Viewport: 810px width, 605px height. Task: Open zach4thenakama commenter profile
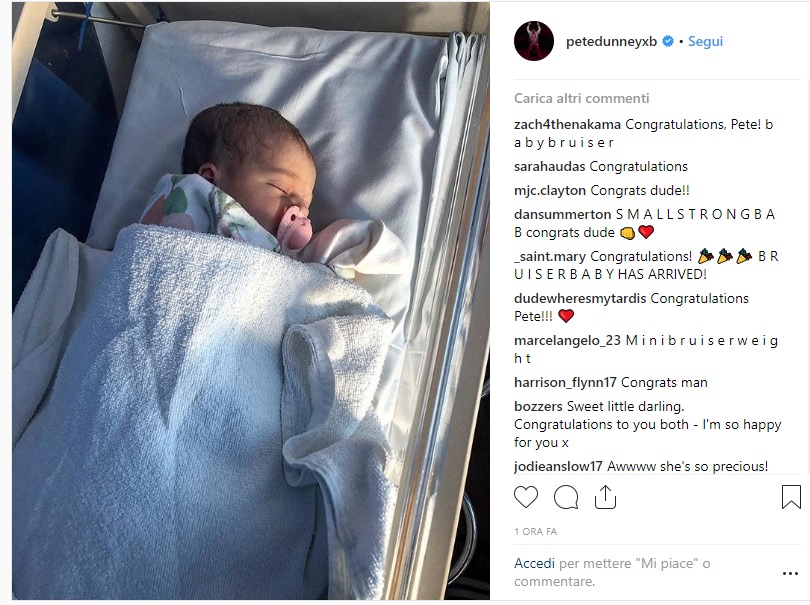click(x=567, y=125)
